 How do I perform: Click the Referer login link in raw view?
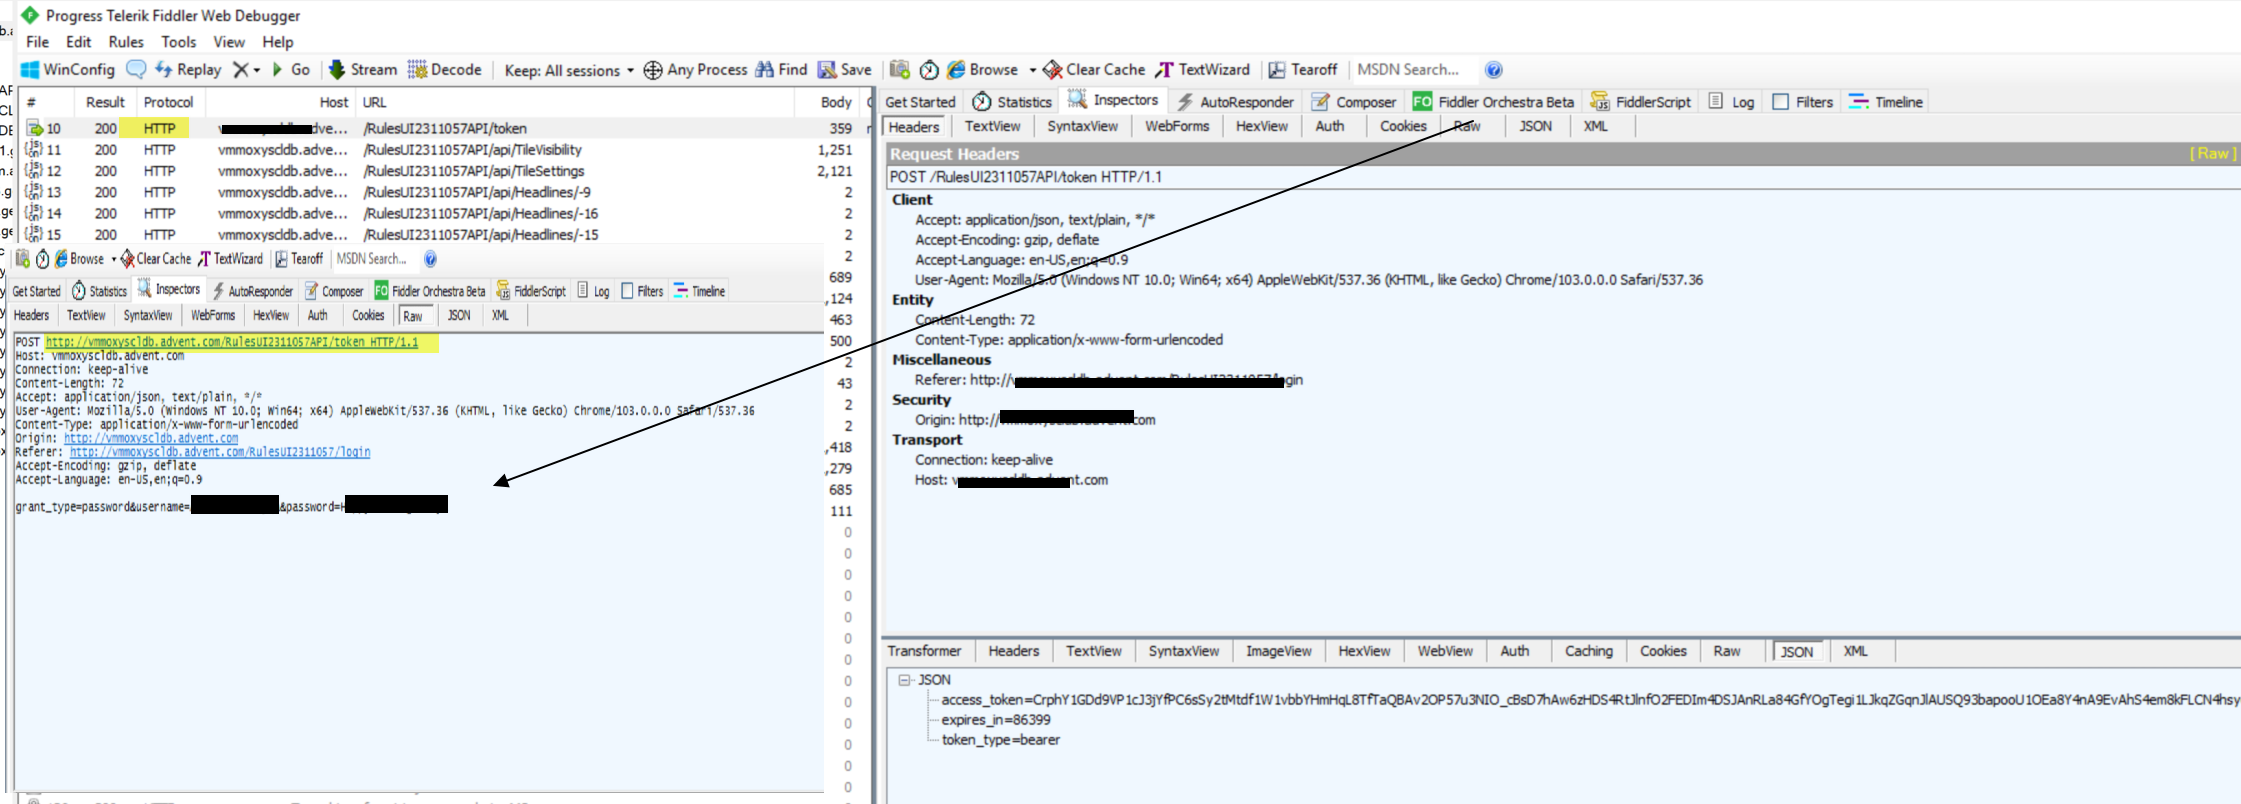220,452
